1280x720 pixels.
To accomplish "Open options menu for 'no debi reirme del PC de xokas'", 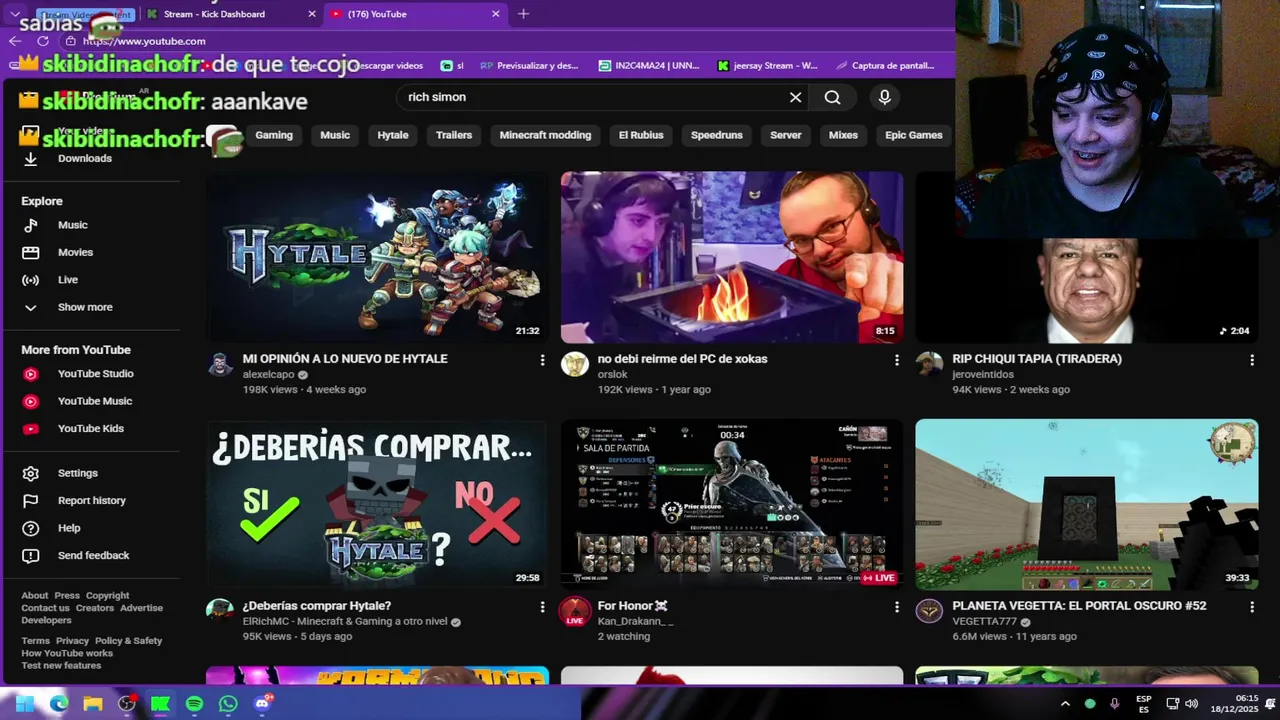I will [x=897, y=360].
